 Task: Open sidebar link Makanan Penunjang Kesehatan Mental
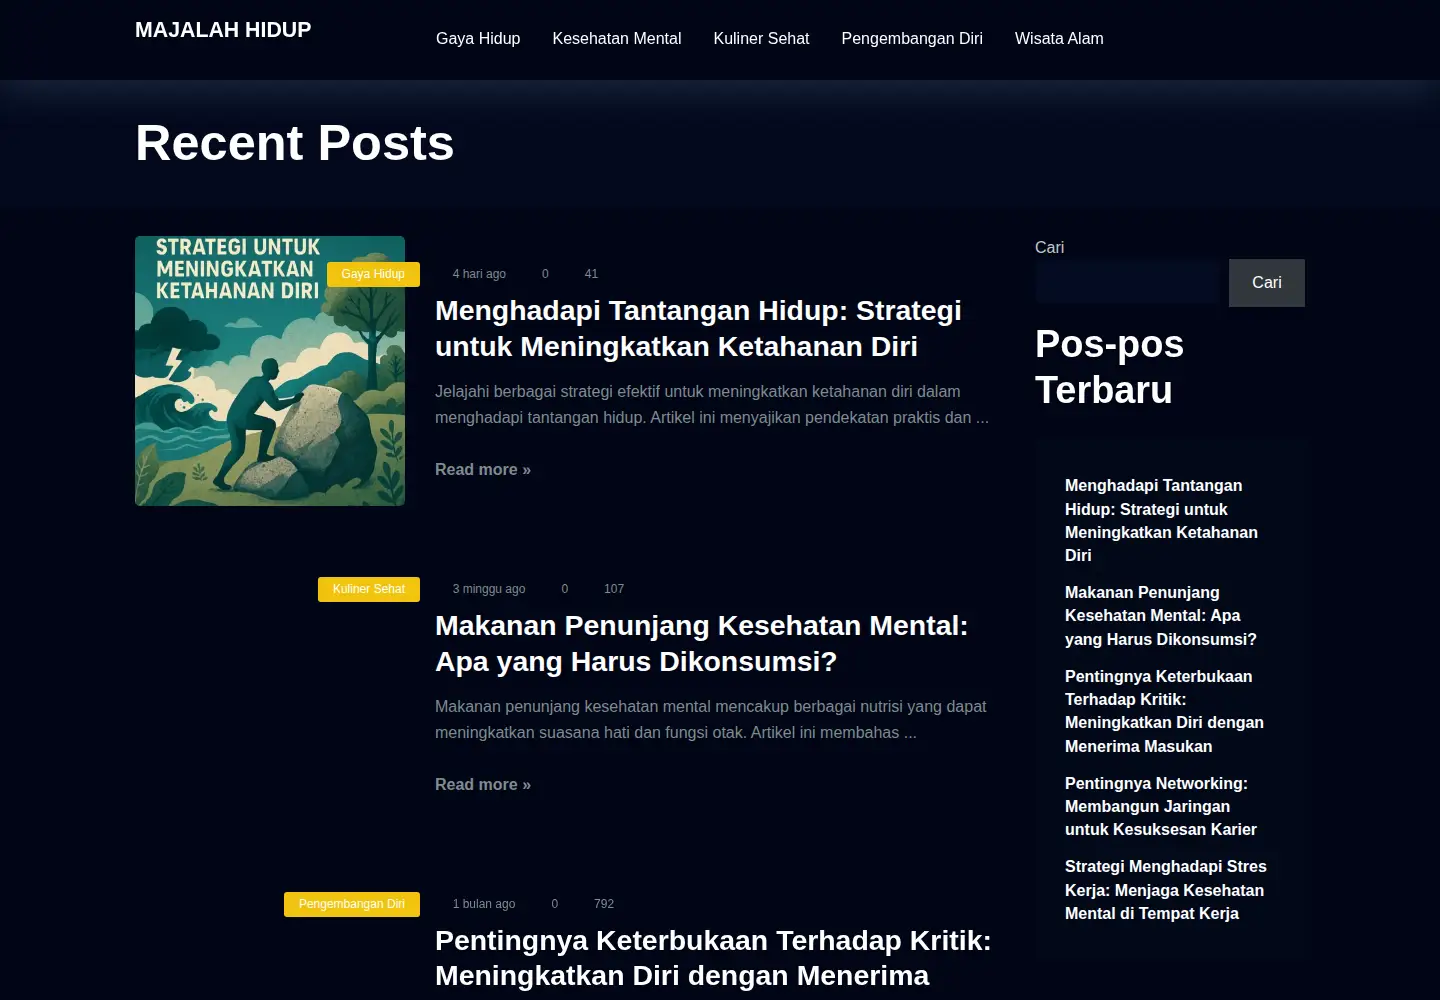[x=1161, y=616]
